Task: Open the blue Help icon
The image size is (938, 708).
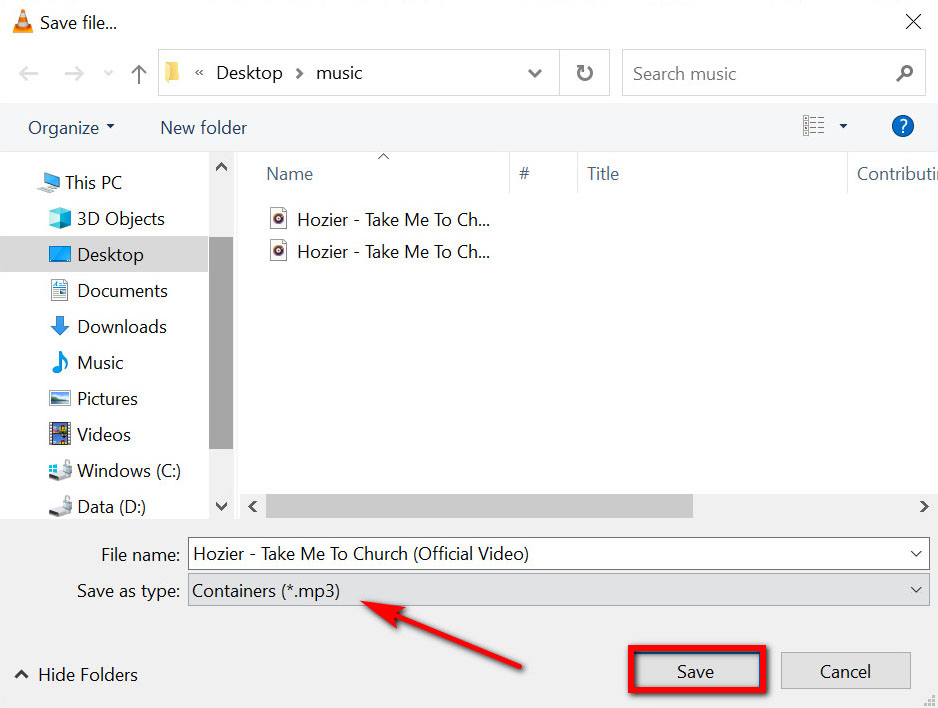Action: pos(902,126)
